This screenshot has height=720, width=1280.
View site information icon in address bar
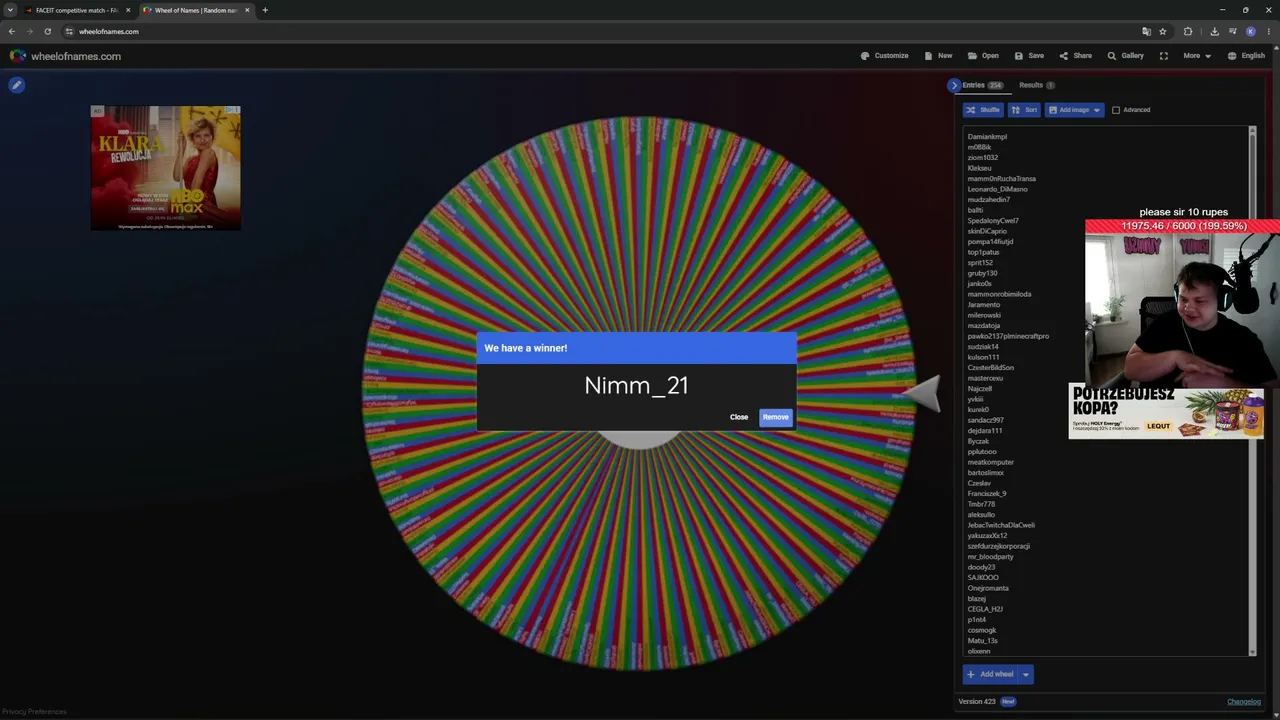click(69, 31)
